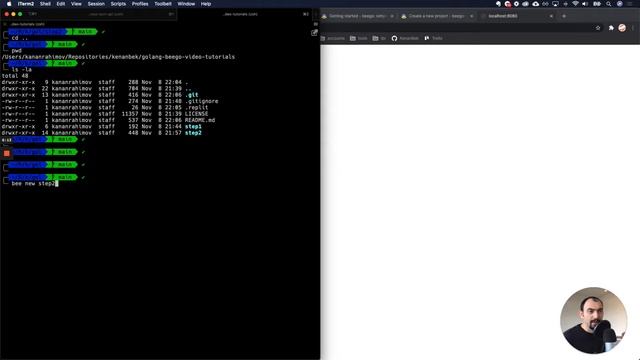Open the View menu
The width and height of the screenshot is (640, 360).
(76, 4)
